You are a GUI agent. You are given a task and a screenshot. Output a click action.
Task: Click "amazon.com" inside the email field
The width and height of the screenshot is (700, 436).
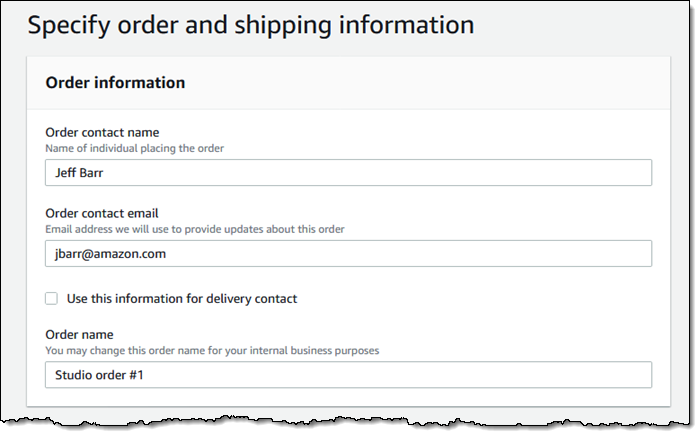(132, 254)
